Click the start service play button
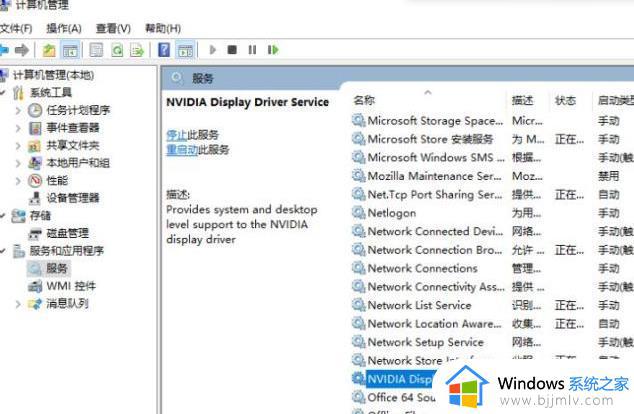634x414 pixels. [x=213, y=50]
